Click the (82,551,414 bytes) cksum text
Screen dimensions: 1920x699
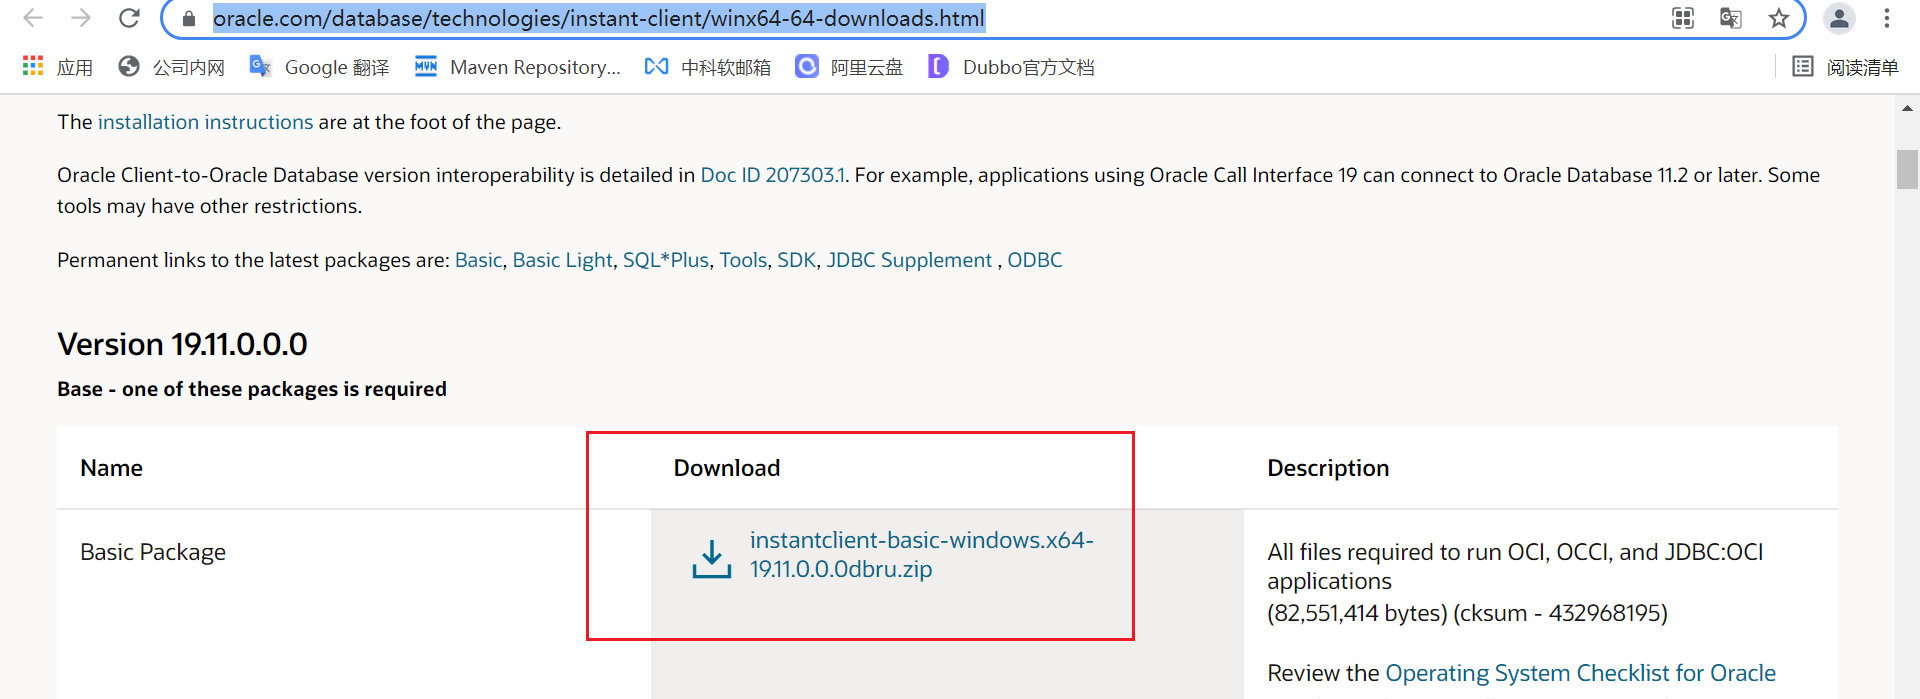[x=1467, y=613]
